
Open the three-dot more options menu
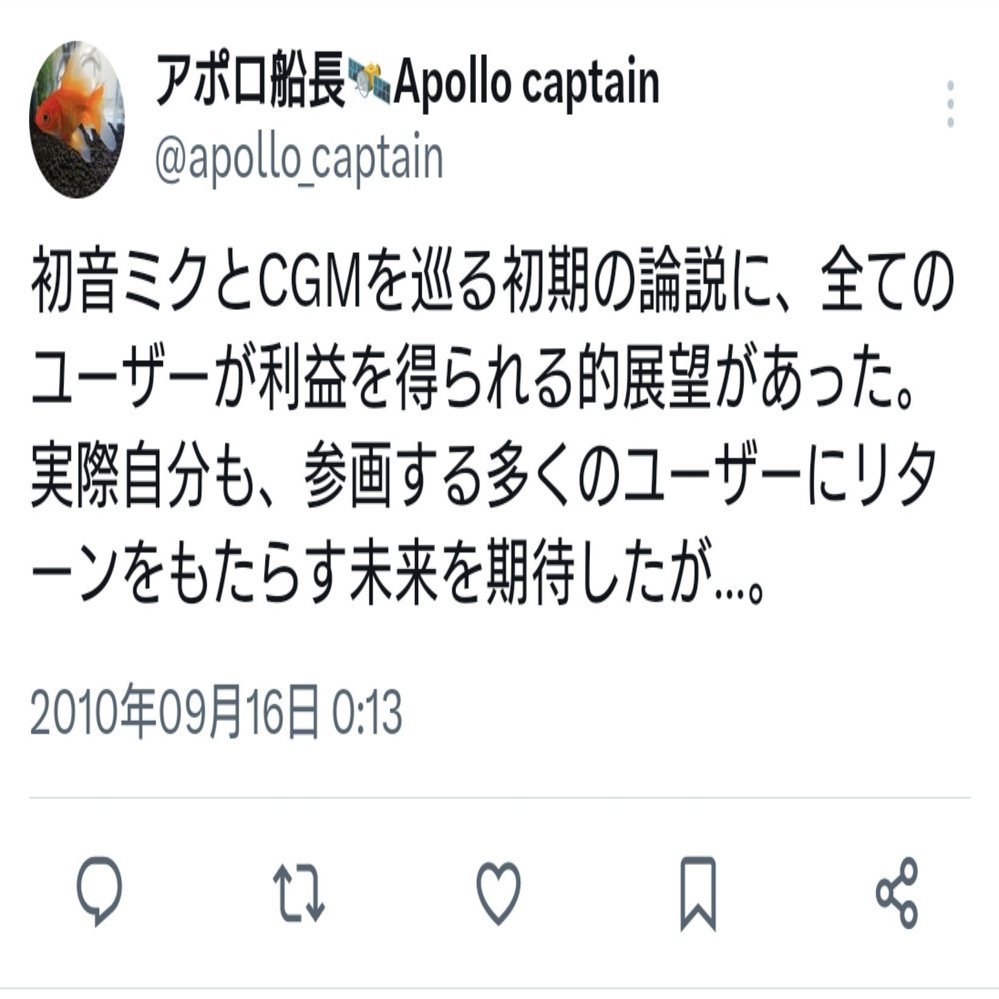(x=950, y=104)
